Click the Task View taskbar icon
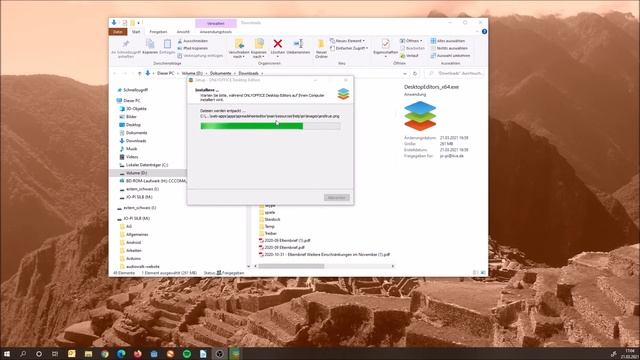The width and height of the screenshot is (640, 360). [55, 353]
